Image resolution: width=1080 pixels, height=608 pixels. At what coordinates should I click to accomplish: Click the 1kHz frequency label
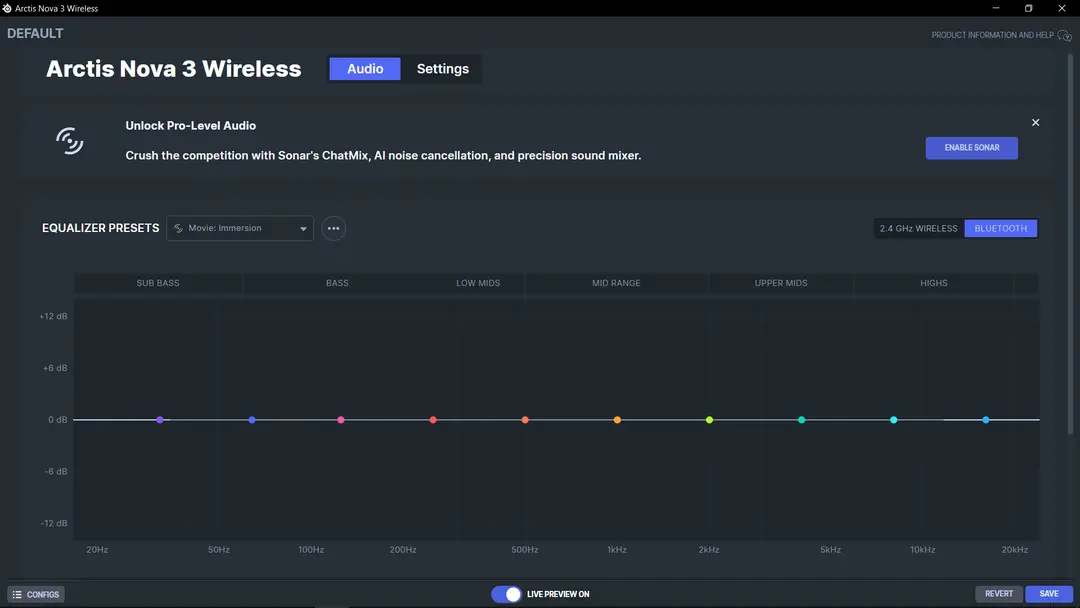point(617,549)
